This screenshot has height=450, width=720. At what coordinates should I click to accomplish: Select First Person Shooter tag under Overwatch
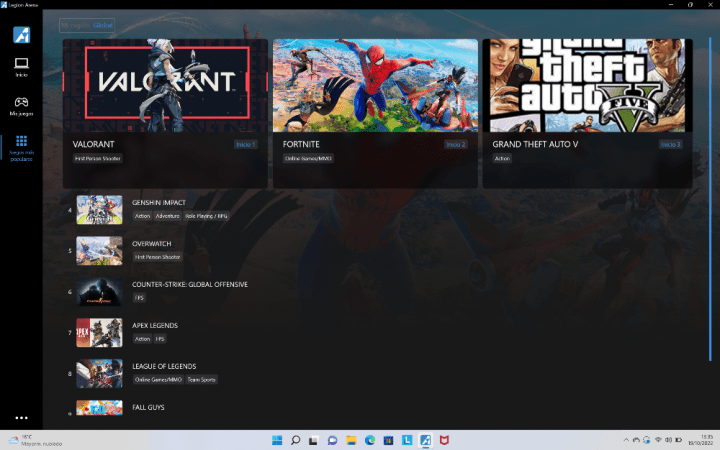pyautogui.click(x=158, y=257)
